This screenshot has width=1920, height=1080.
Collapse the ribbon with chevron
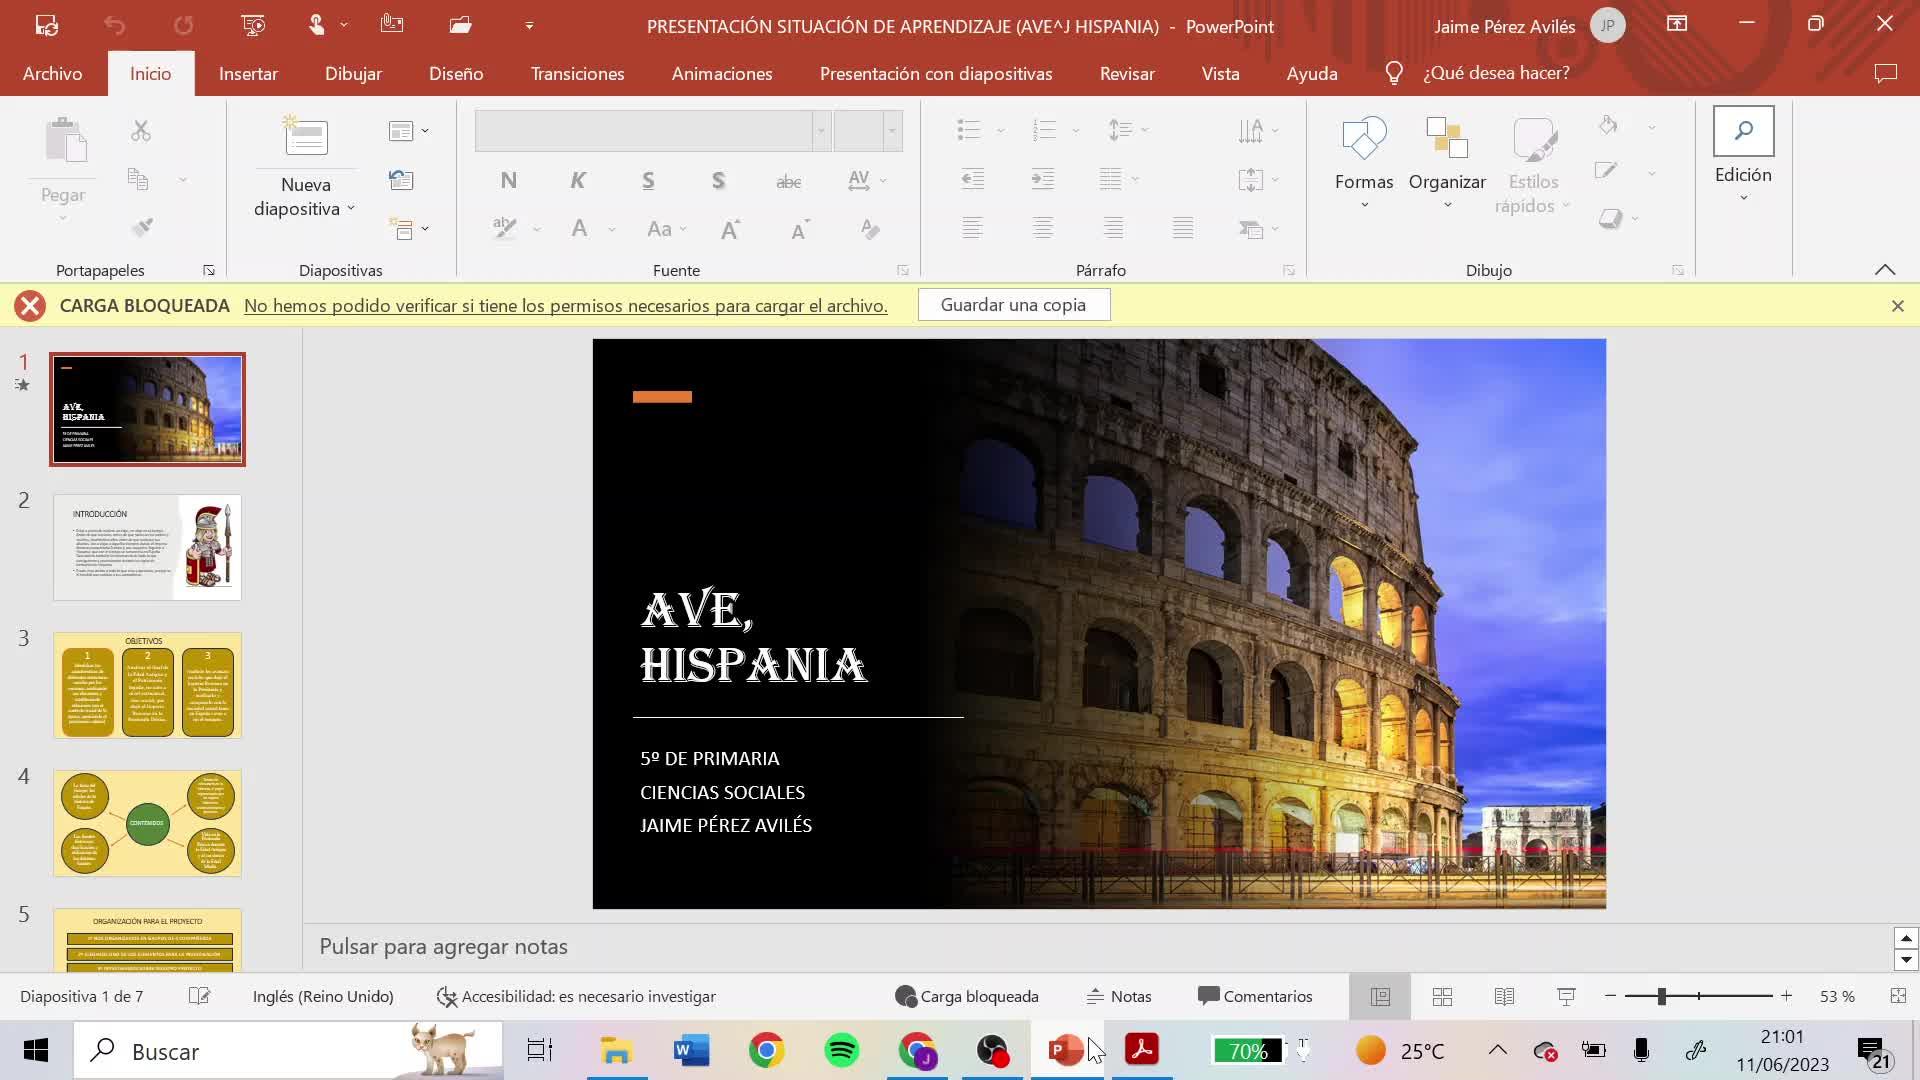pyautogui.click(x=1884, y=270)
